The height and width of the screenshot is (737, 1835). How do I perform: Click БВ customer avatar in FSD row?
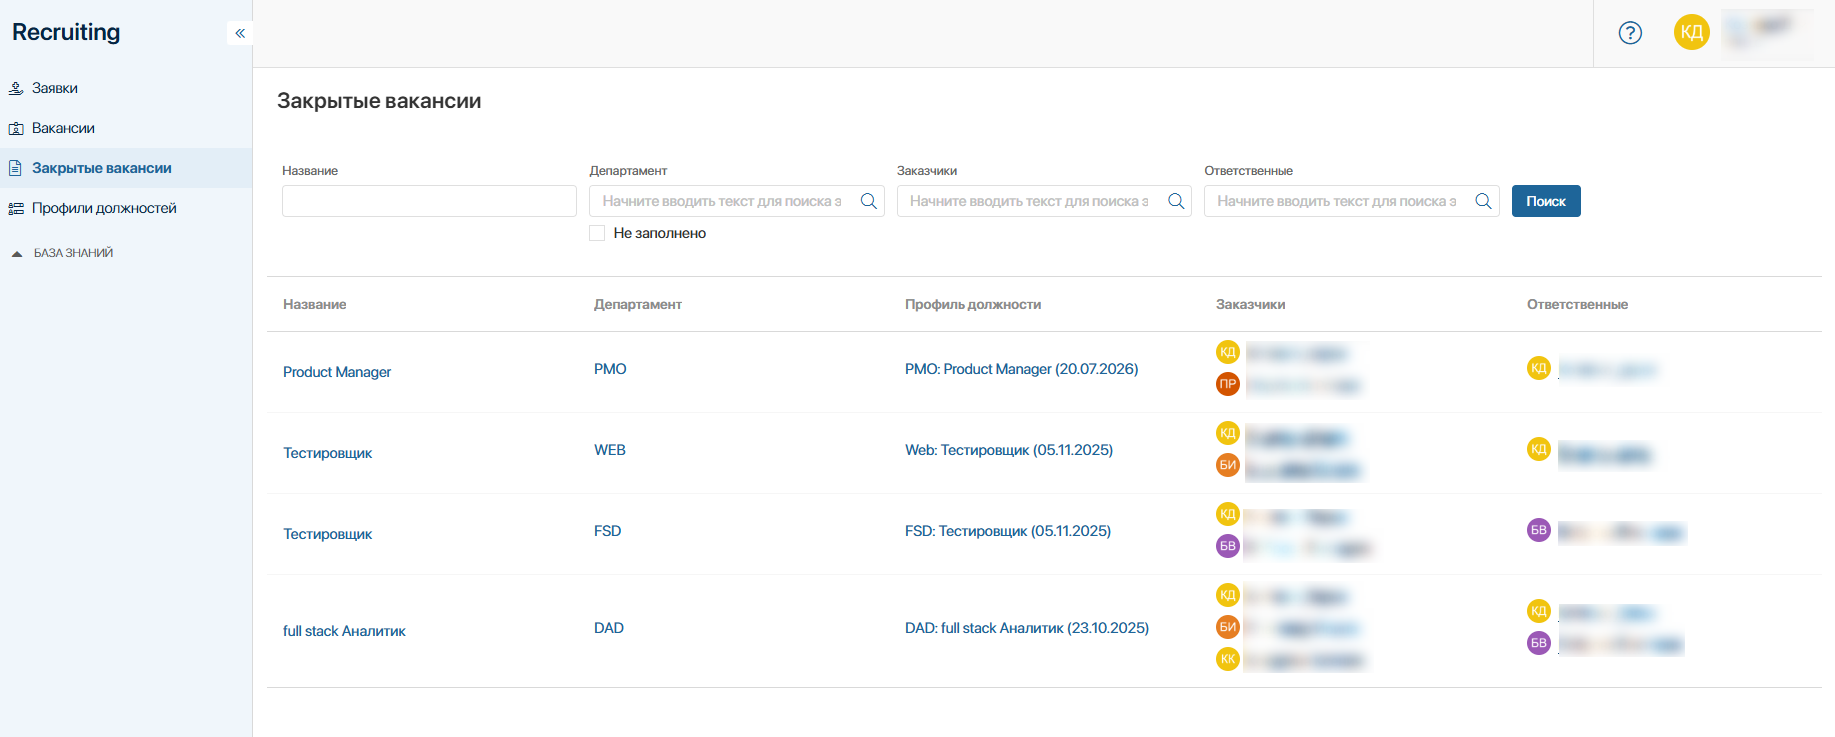1228,546
